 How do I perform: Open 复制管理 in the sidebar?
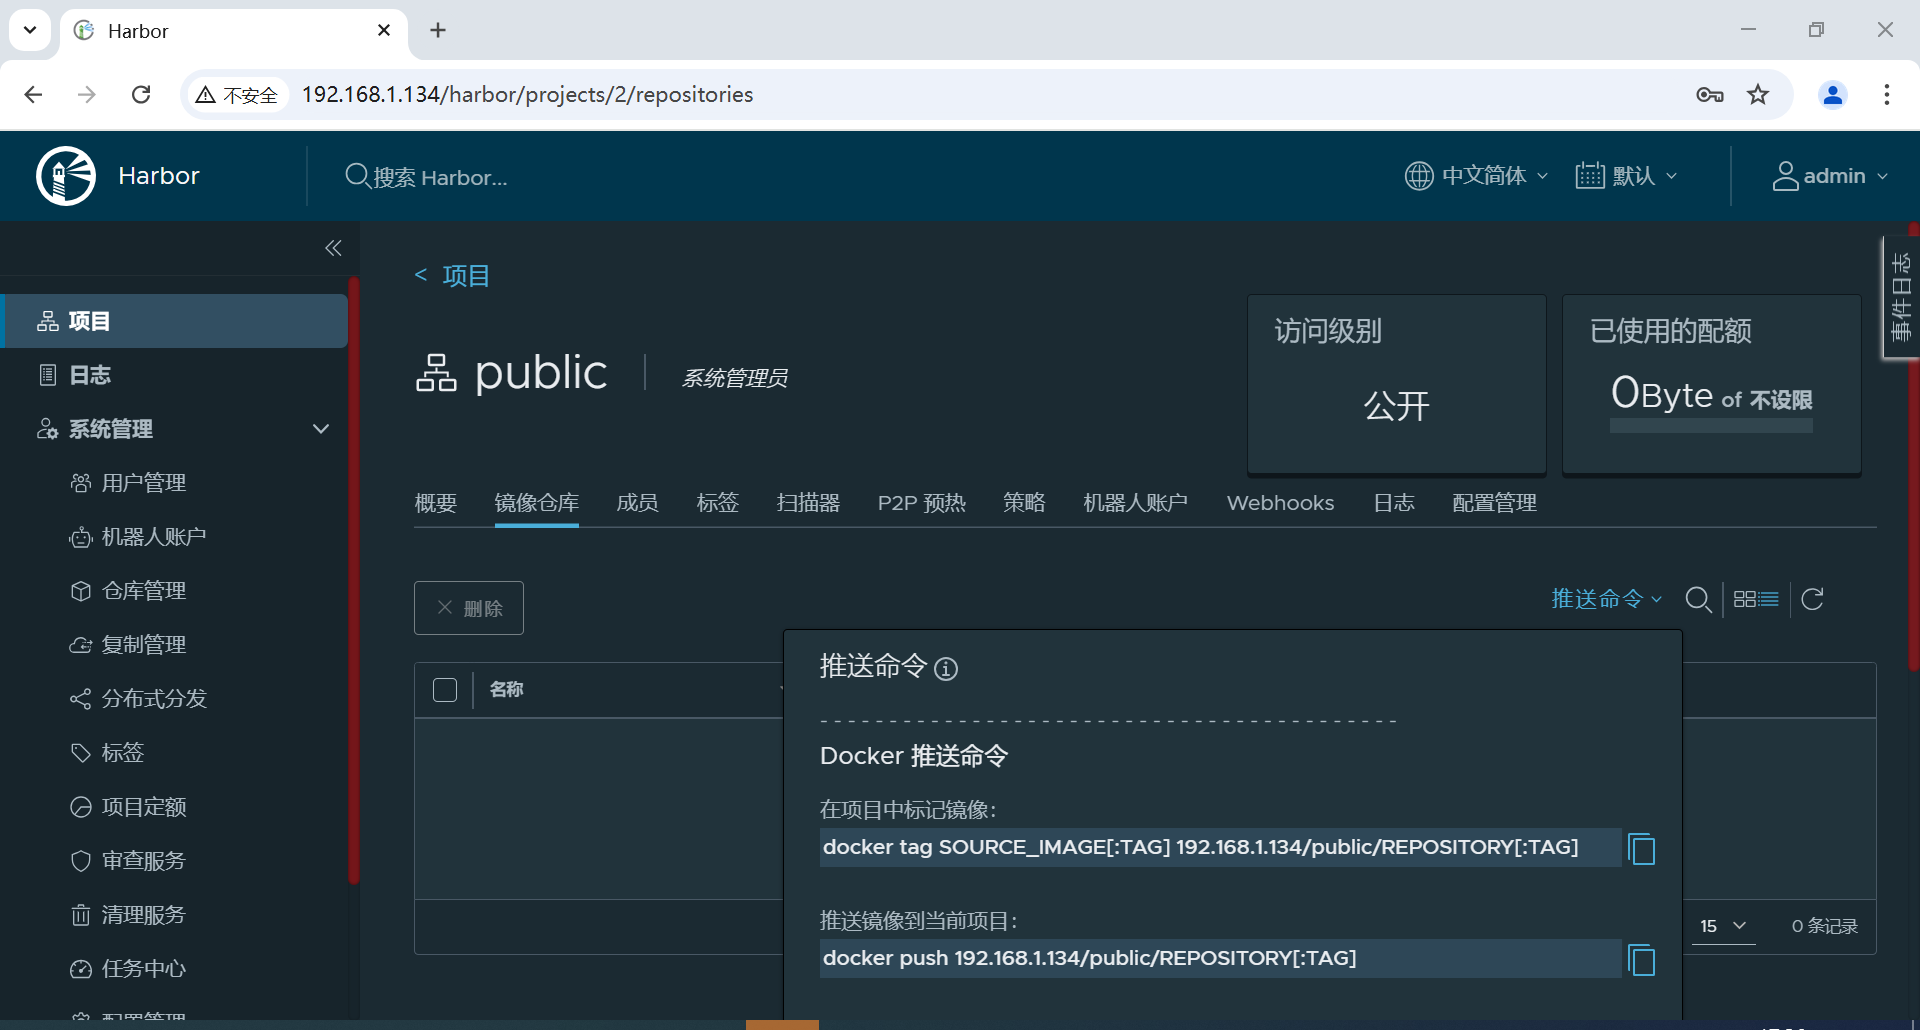point(144,645)
